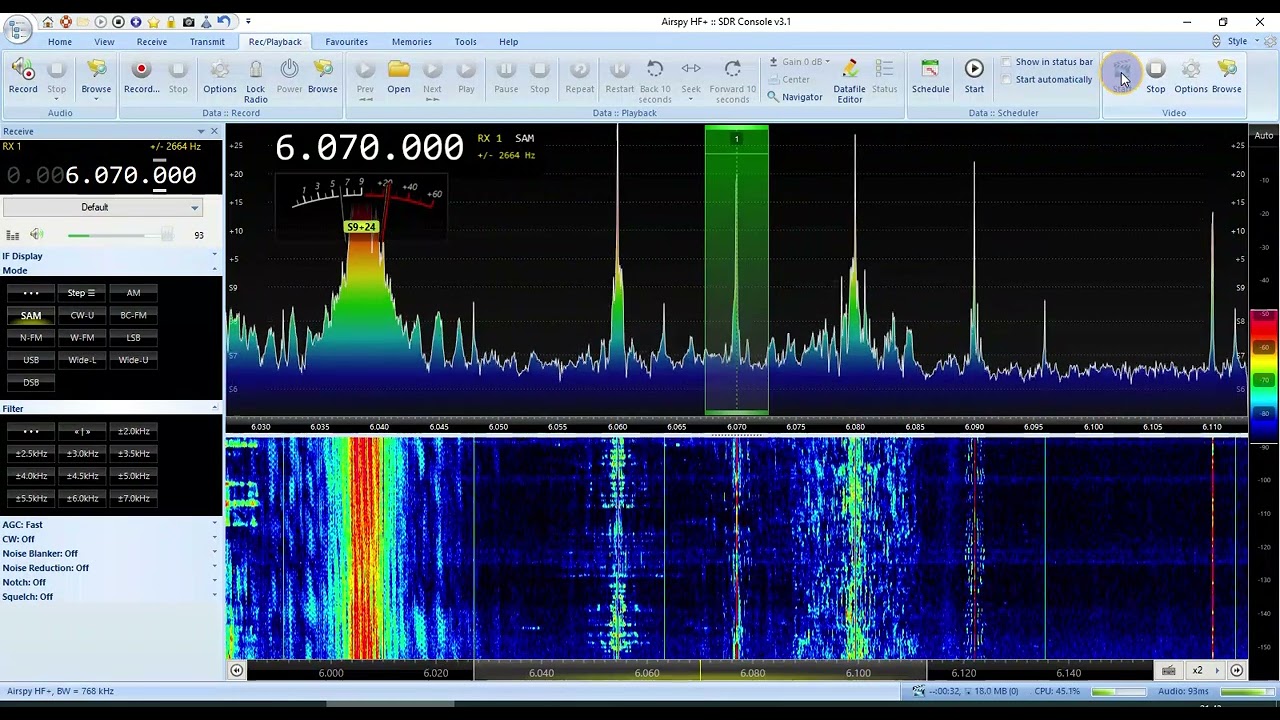Screen dimensions: 1280x720
Task: Click the Restart playback icon
Action: [x=619, y=76]
